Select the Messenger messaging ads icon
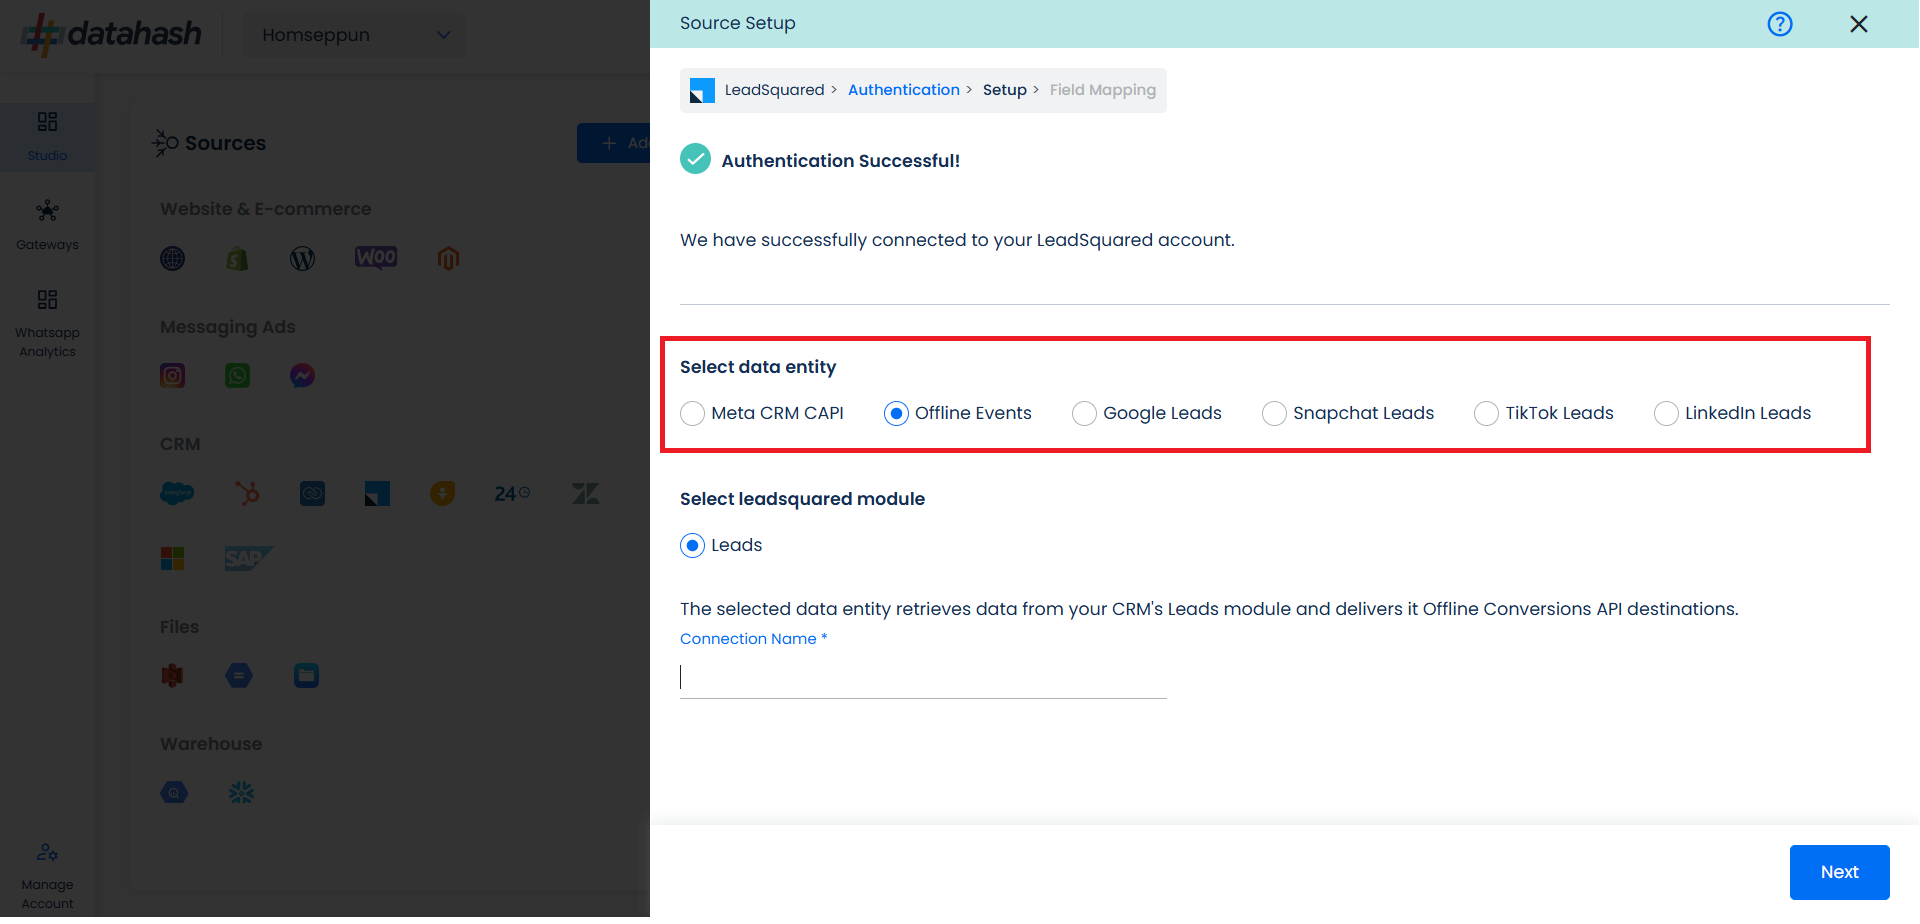Image resolution: width=1920 pixels, height=924 pixels. tap(302, 376)
